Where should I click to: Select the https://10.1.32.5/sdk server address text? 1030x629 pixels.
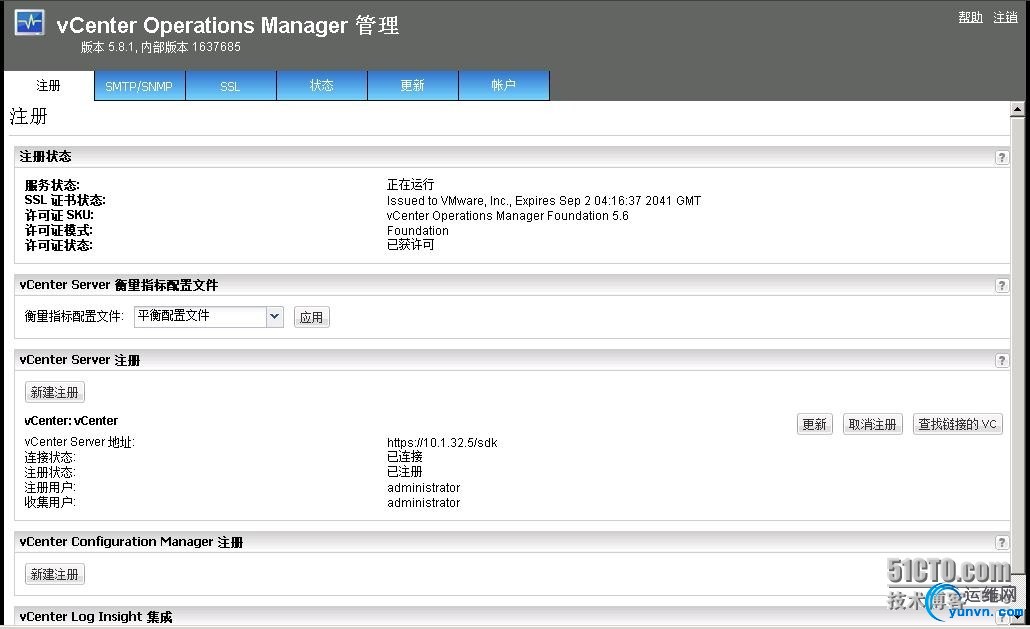point(442,443)
